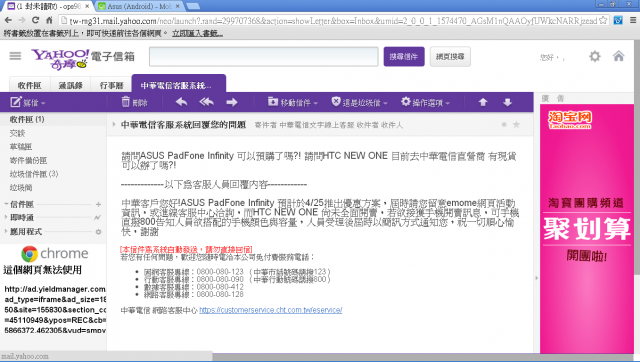Click sender name 中華電信文字線上客服
Screen dimensions: 640x362
coord(317,125)
